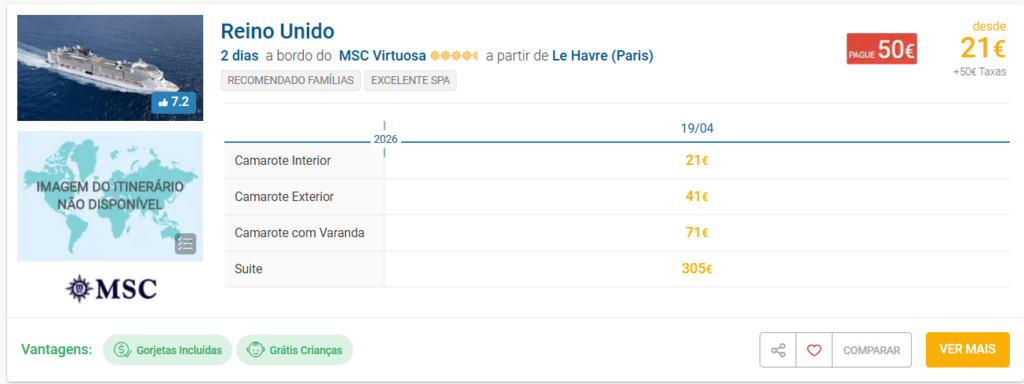Add cruise to favorites with heart icon

point(814,350)
